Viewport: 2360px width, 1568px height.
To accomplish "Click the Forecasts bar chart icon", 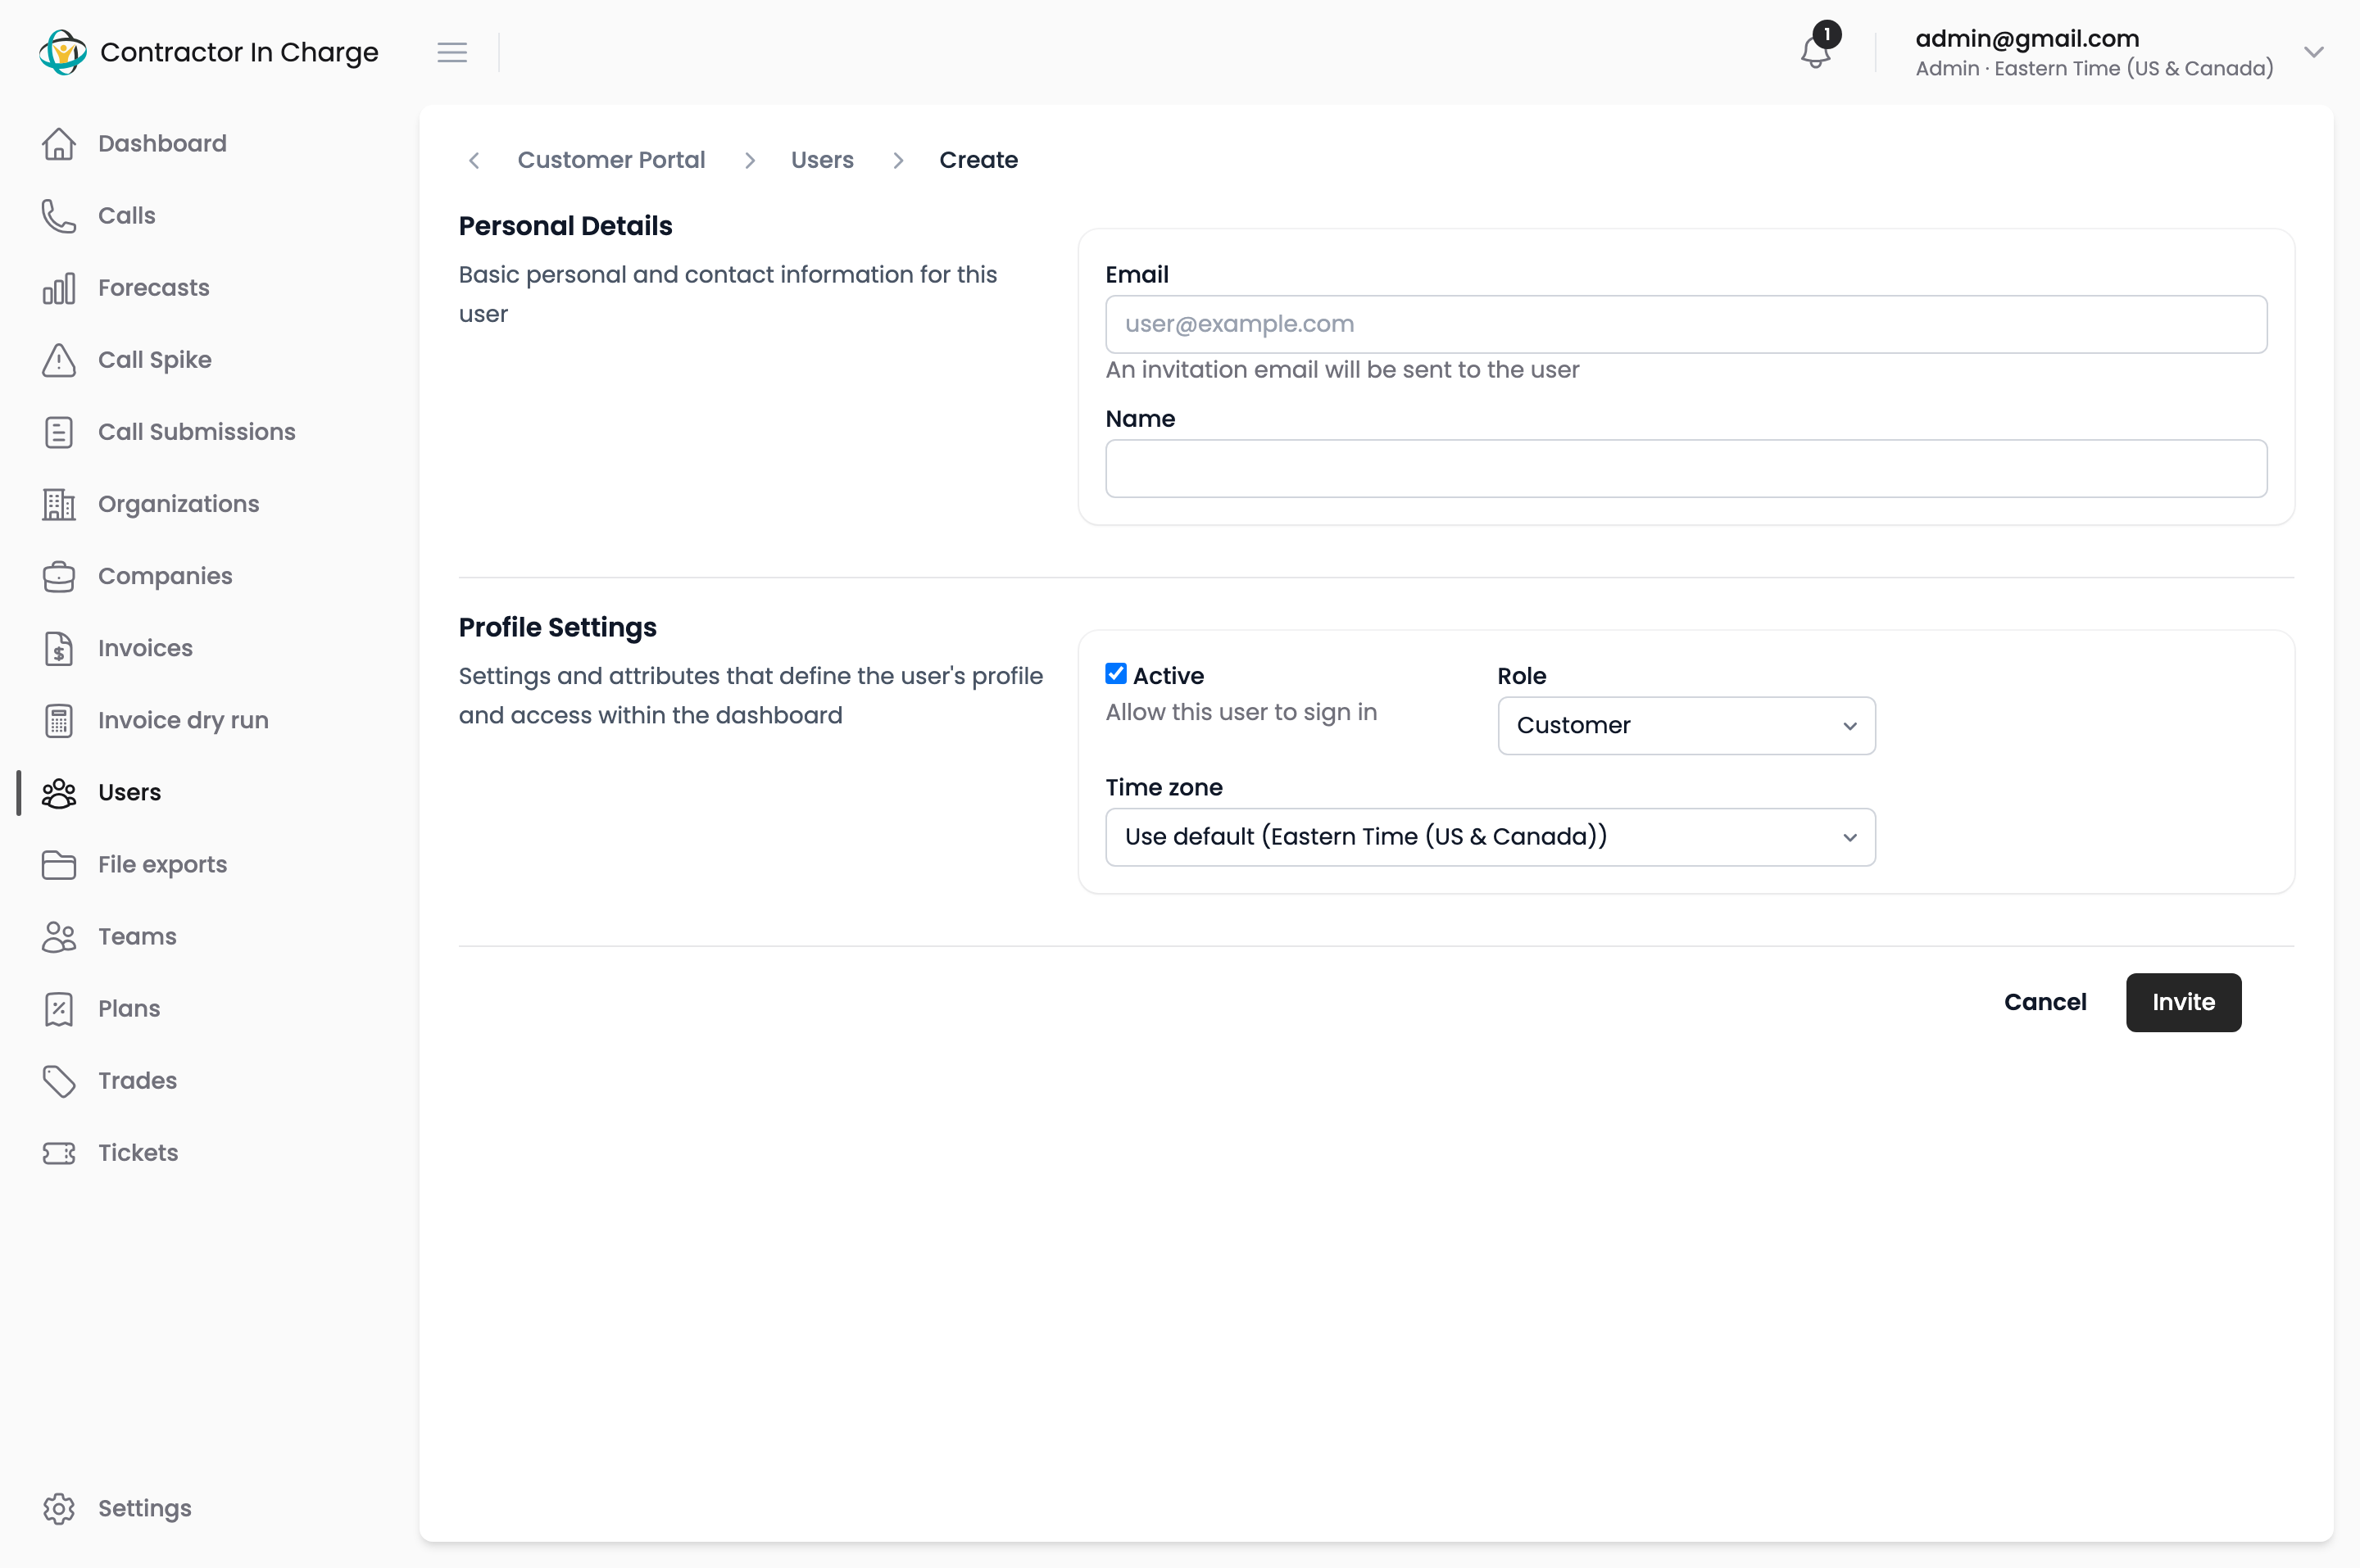I will pyautogui.click(x=59, y=288).
